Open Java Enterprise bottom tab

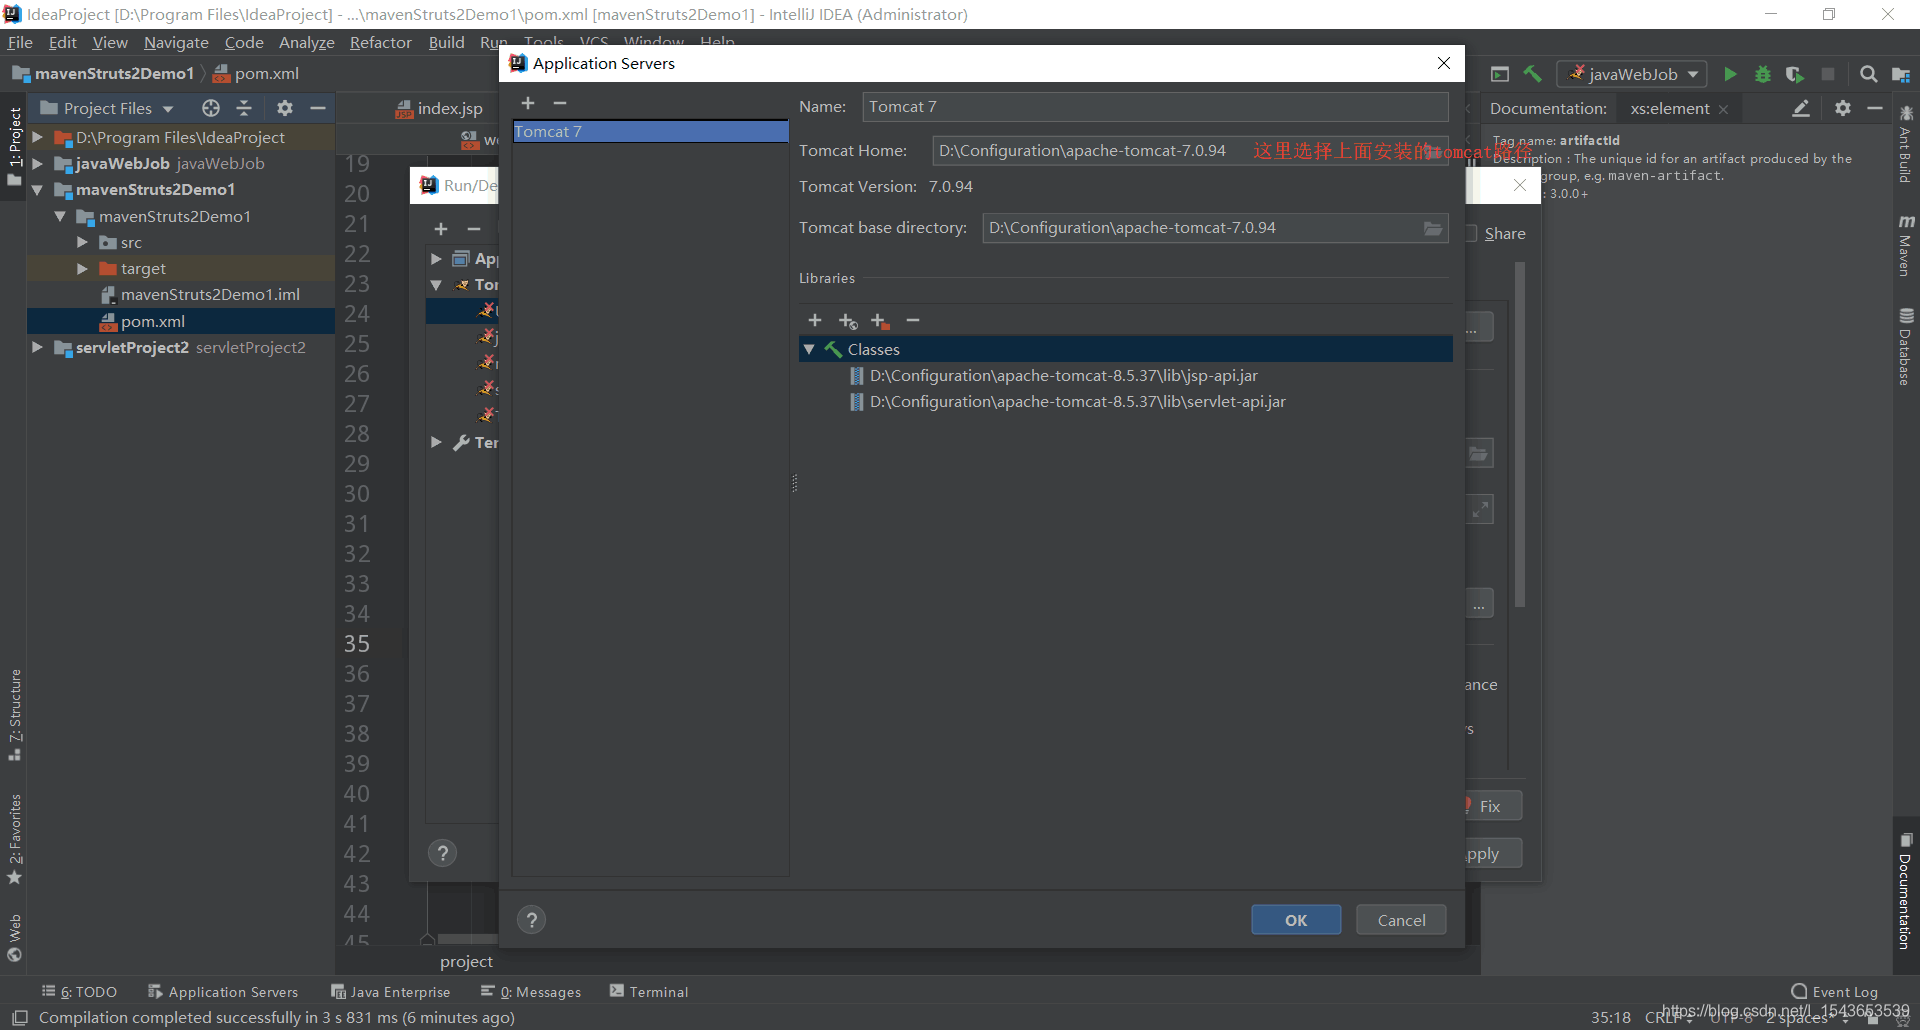pos(391,992)
